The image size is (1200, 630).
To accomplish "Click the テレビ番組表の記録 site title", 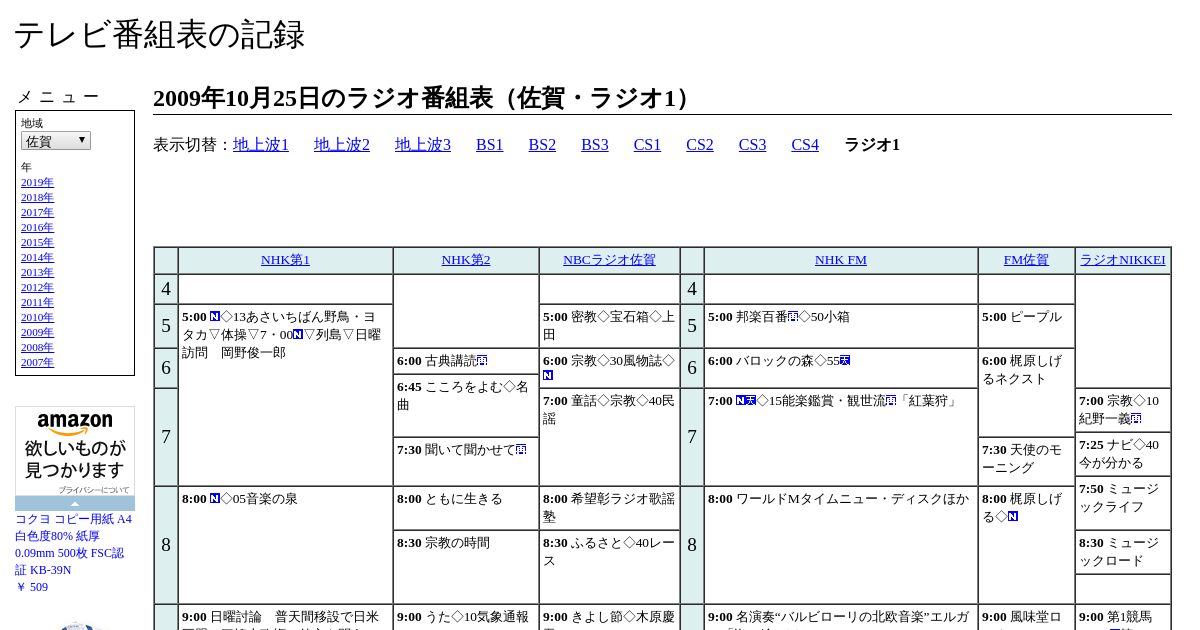I will click(159, 34).
